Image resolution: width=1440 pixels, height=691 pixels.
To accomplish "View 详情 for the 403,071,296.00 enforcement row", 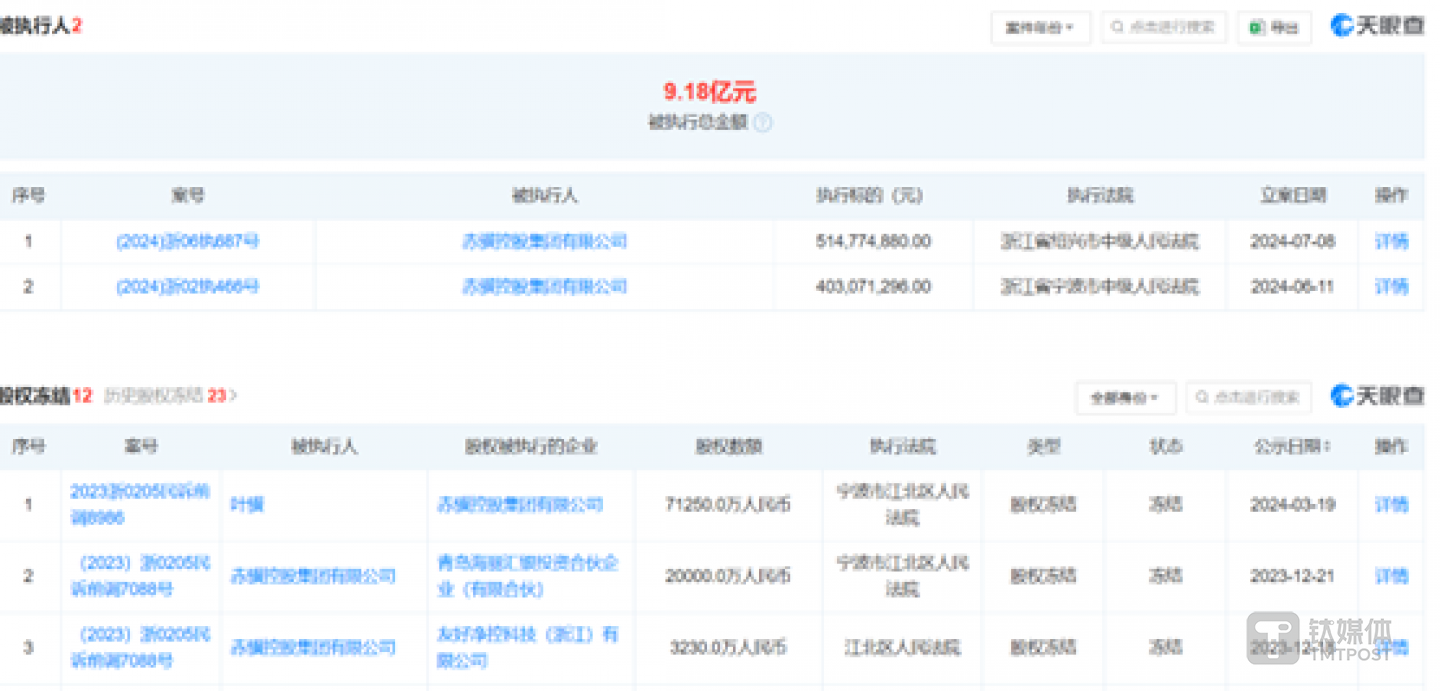I will (x=1391, y=287).
